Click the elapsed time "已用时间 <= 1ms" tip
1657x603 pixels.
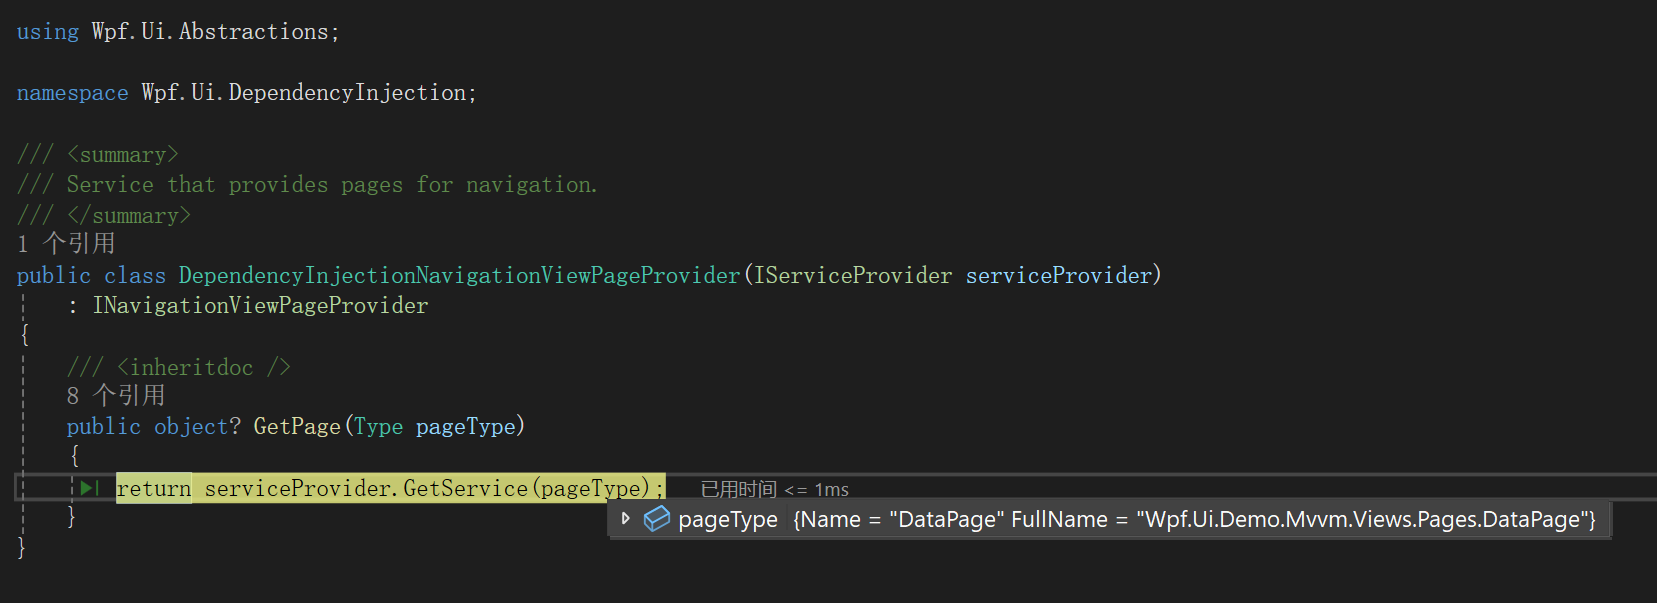775,489
